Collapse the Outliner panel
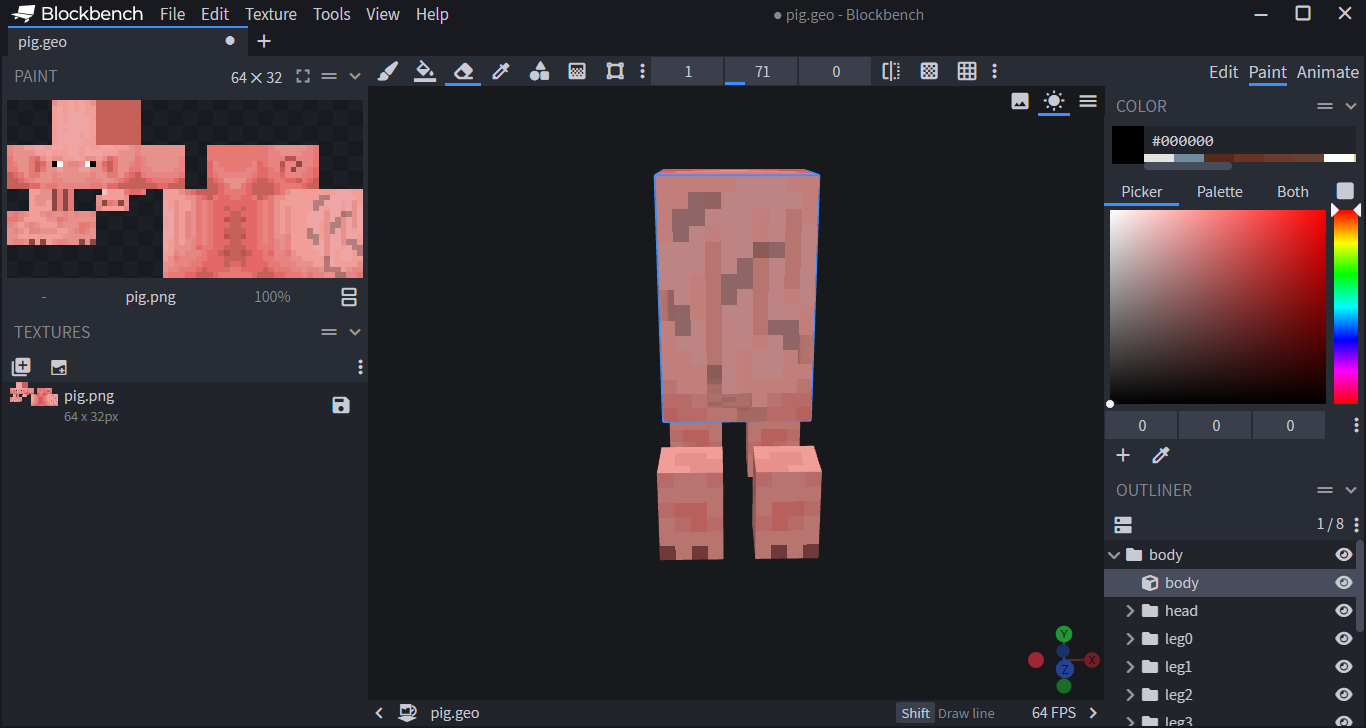Screen dimensions: 1366x728 1350,490
